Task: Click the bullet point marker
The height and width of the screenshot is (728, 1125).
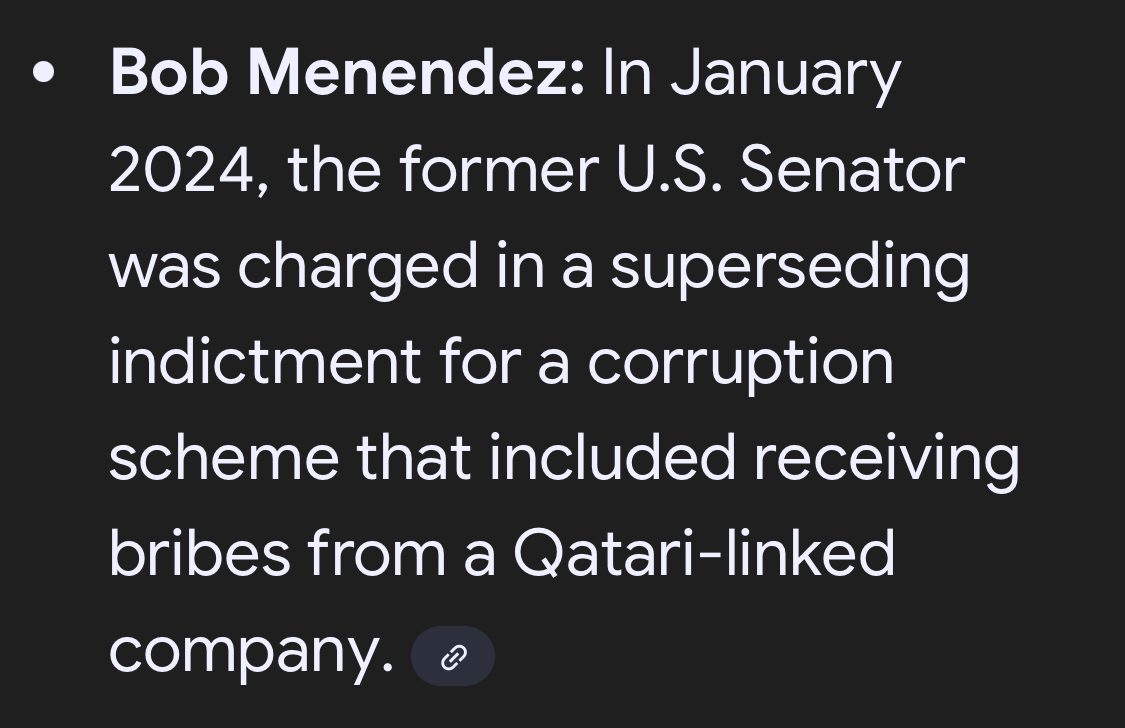Action: point(43,73)
